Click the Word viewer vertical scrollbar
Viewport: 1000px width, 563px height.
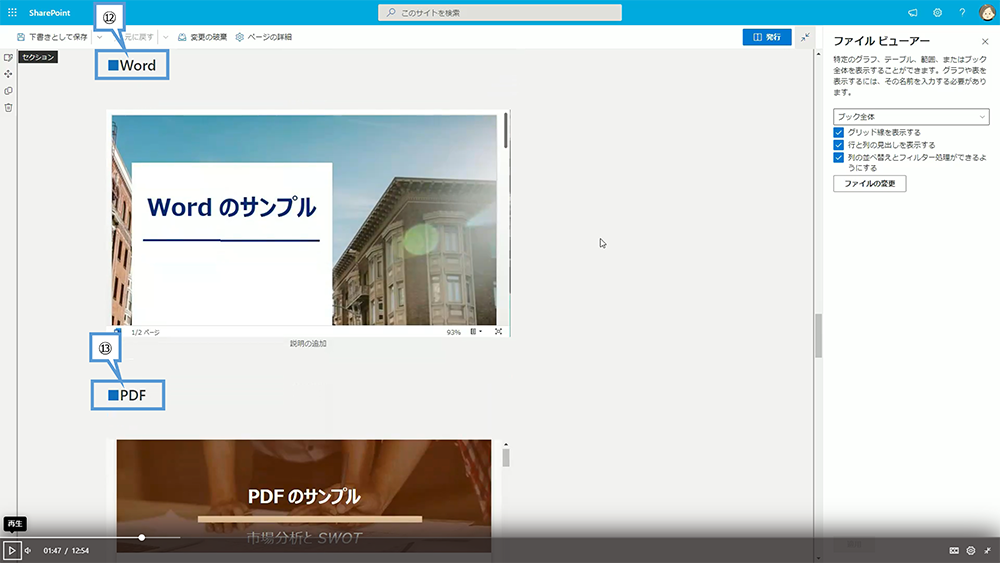click(x=506, y=131)
